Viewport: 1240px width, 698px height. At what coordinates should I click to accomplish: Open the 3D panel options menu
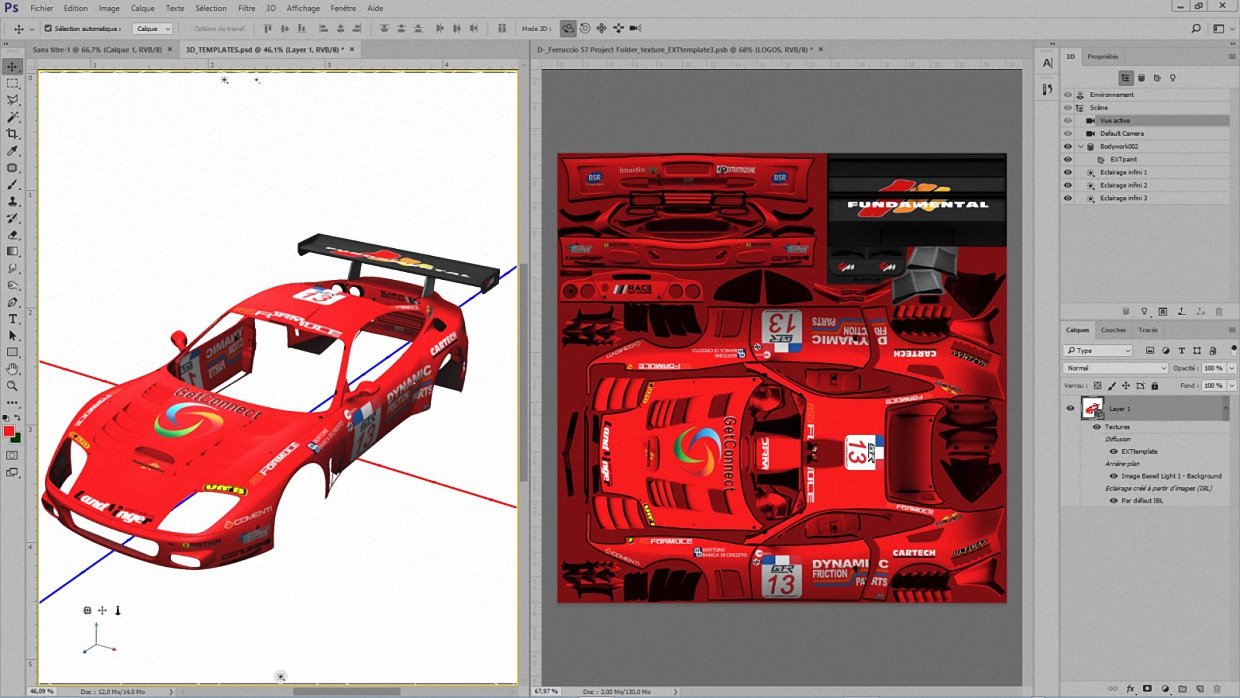pyautogui.click(x=1232, y=57)
